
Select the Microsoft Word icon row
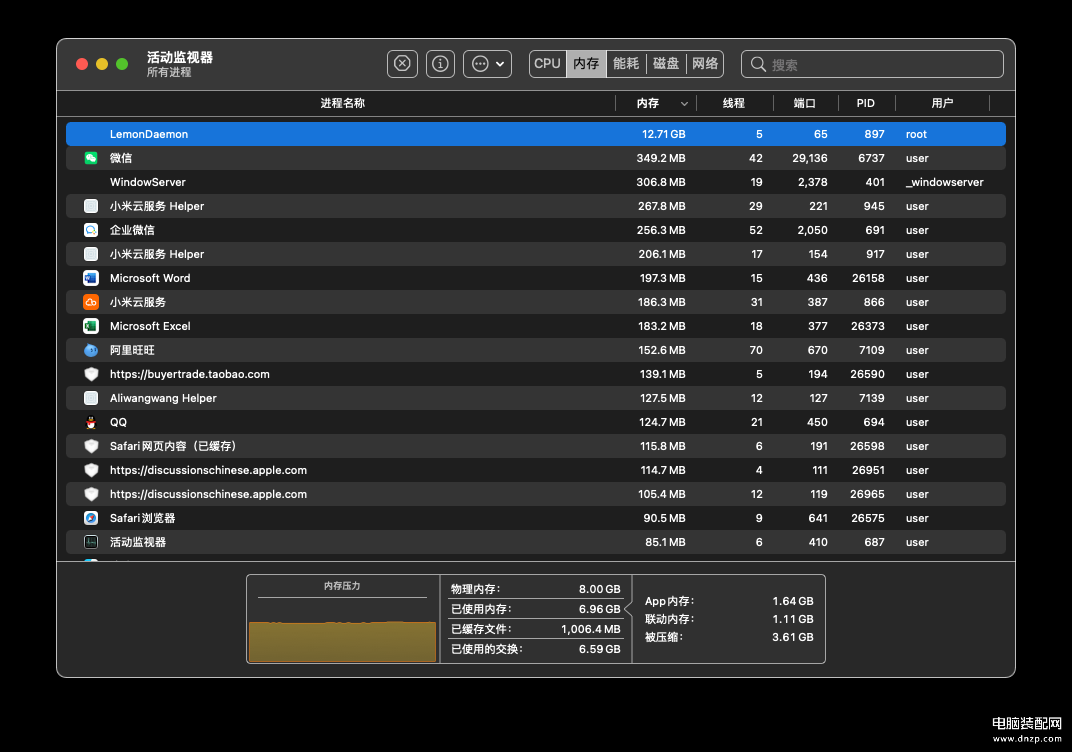[91, 278]
